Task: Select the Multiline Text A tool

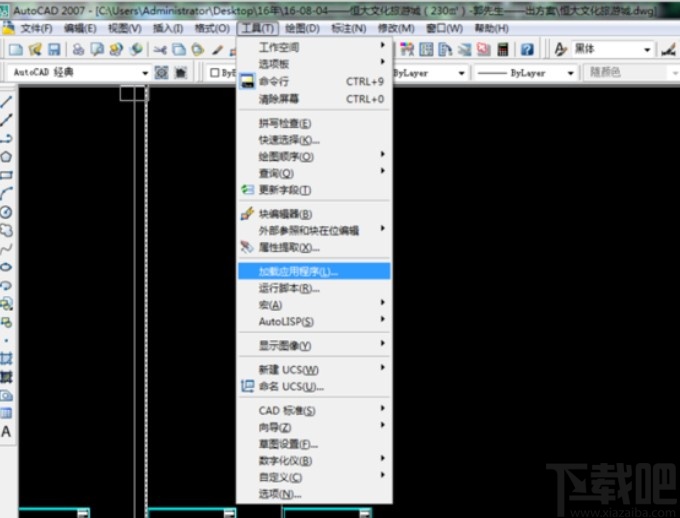Action: pyautogui.click(x=7, y=432)
